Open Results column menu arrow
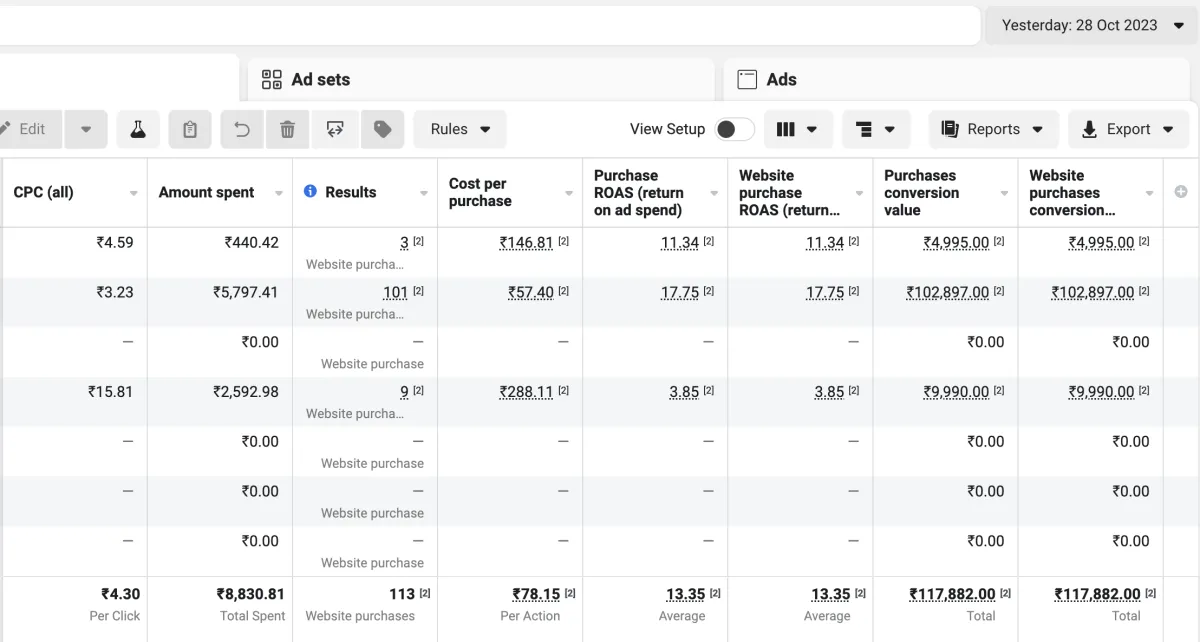This screenshot has width=1200, height=642. pyautogui.click(x=424, y=193)
